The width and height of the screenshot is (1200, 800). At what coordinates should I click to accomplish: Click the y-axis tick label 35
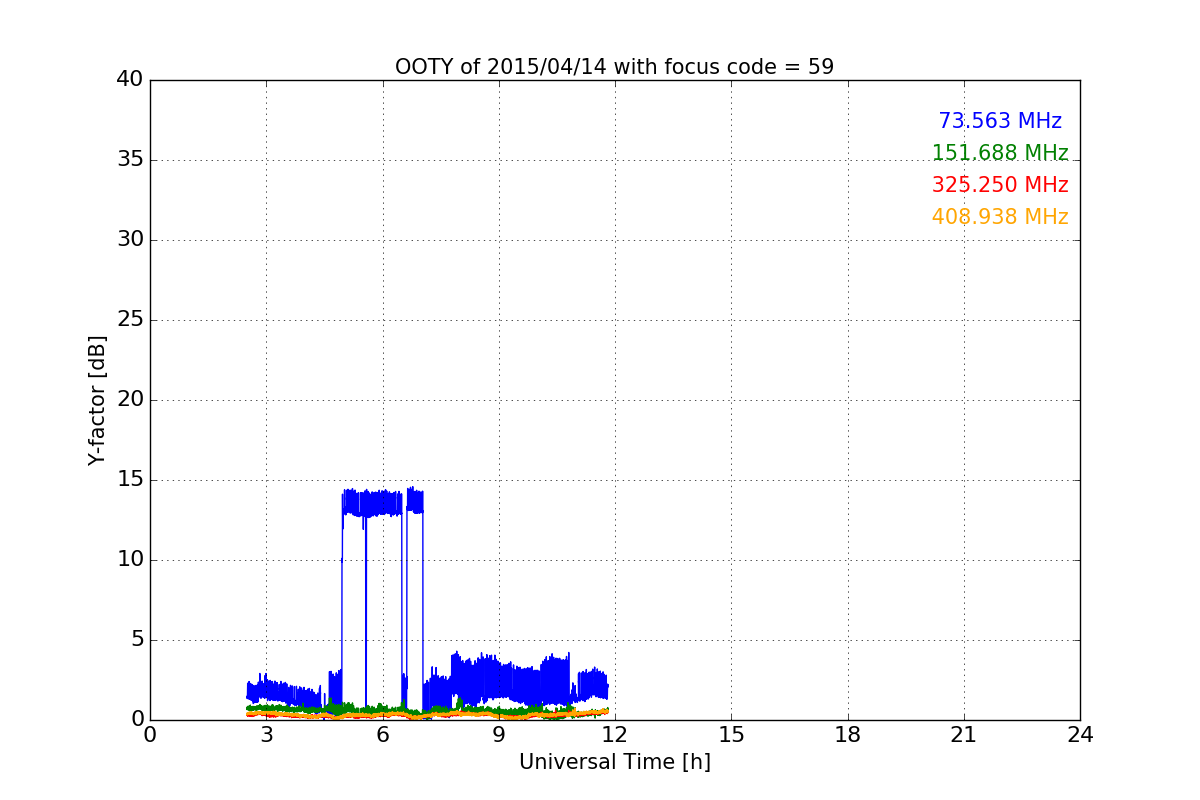coord(130,160)
